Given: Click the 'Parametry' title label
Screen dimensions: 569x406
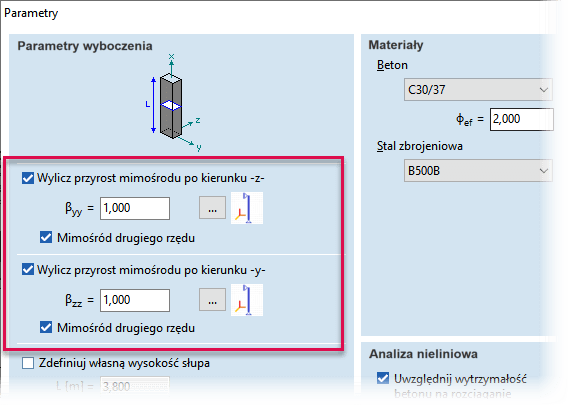Looking at the screenshot, I should 31,13.
